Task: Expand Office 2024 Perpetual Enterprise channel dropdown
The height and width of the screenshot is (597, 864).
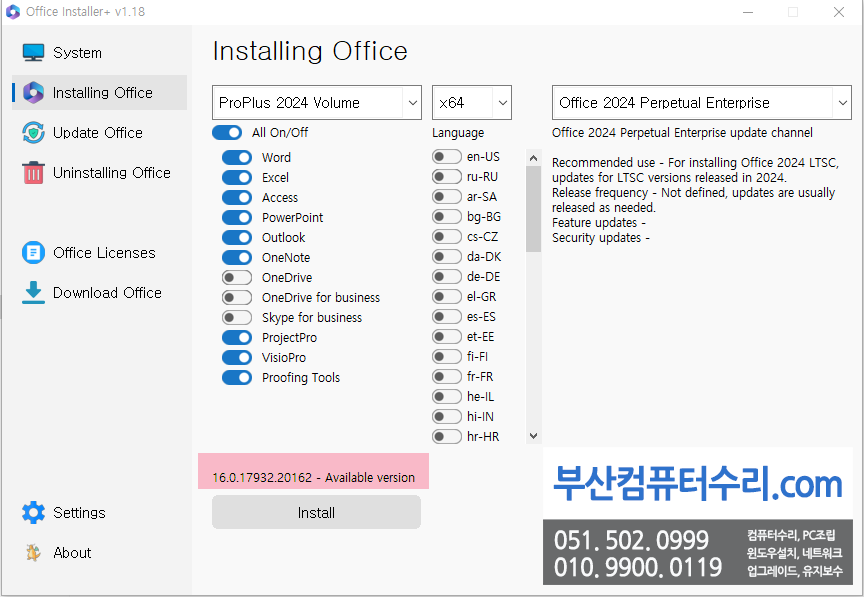Action: 701,103
